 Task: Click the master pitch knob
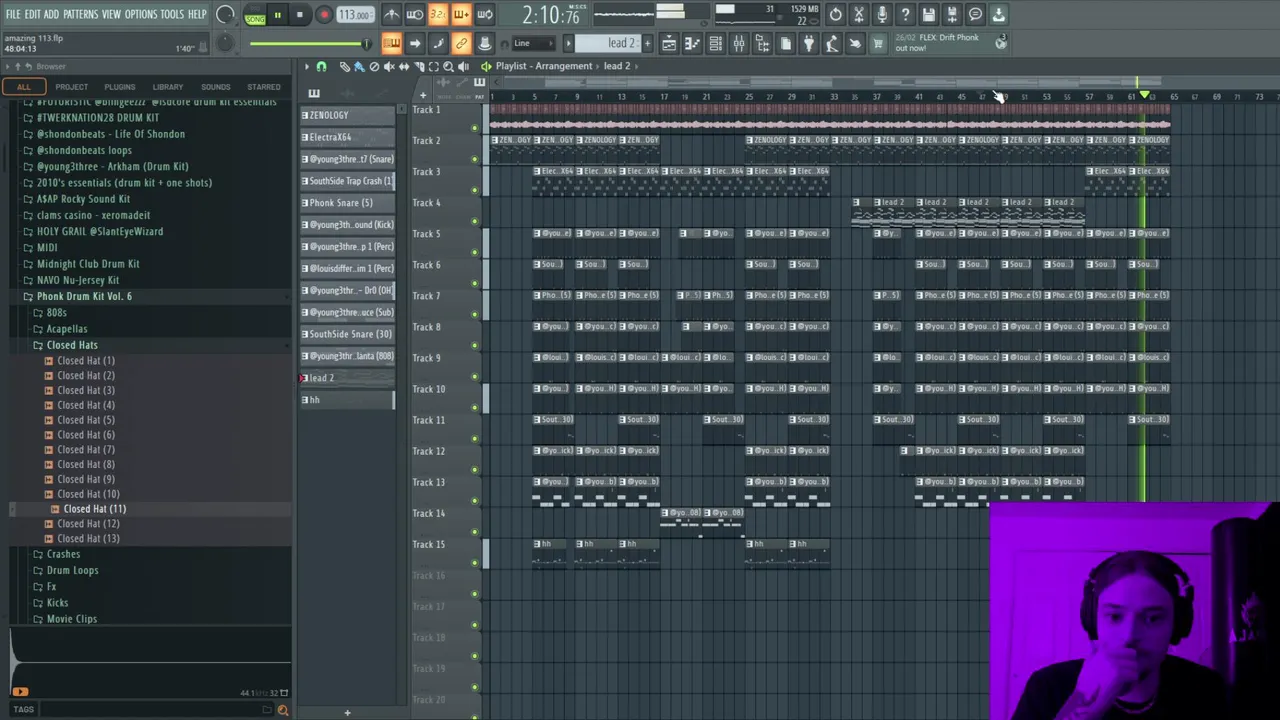225,43
